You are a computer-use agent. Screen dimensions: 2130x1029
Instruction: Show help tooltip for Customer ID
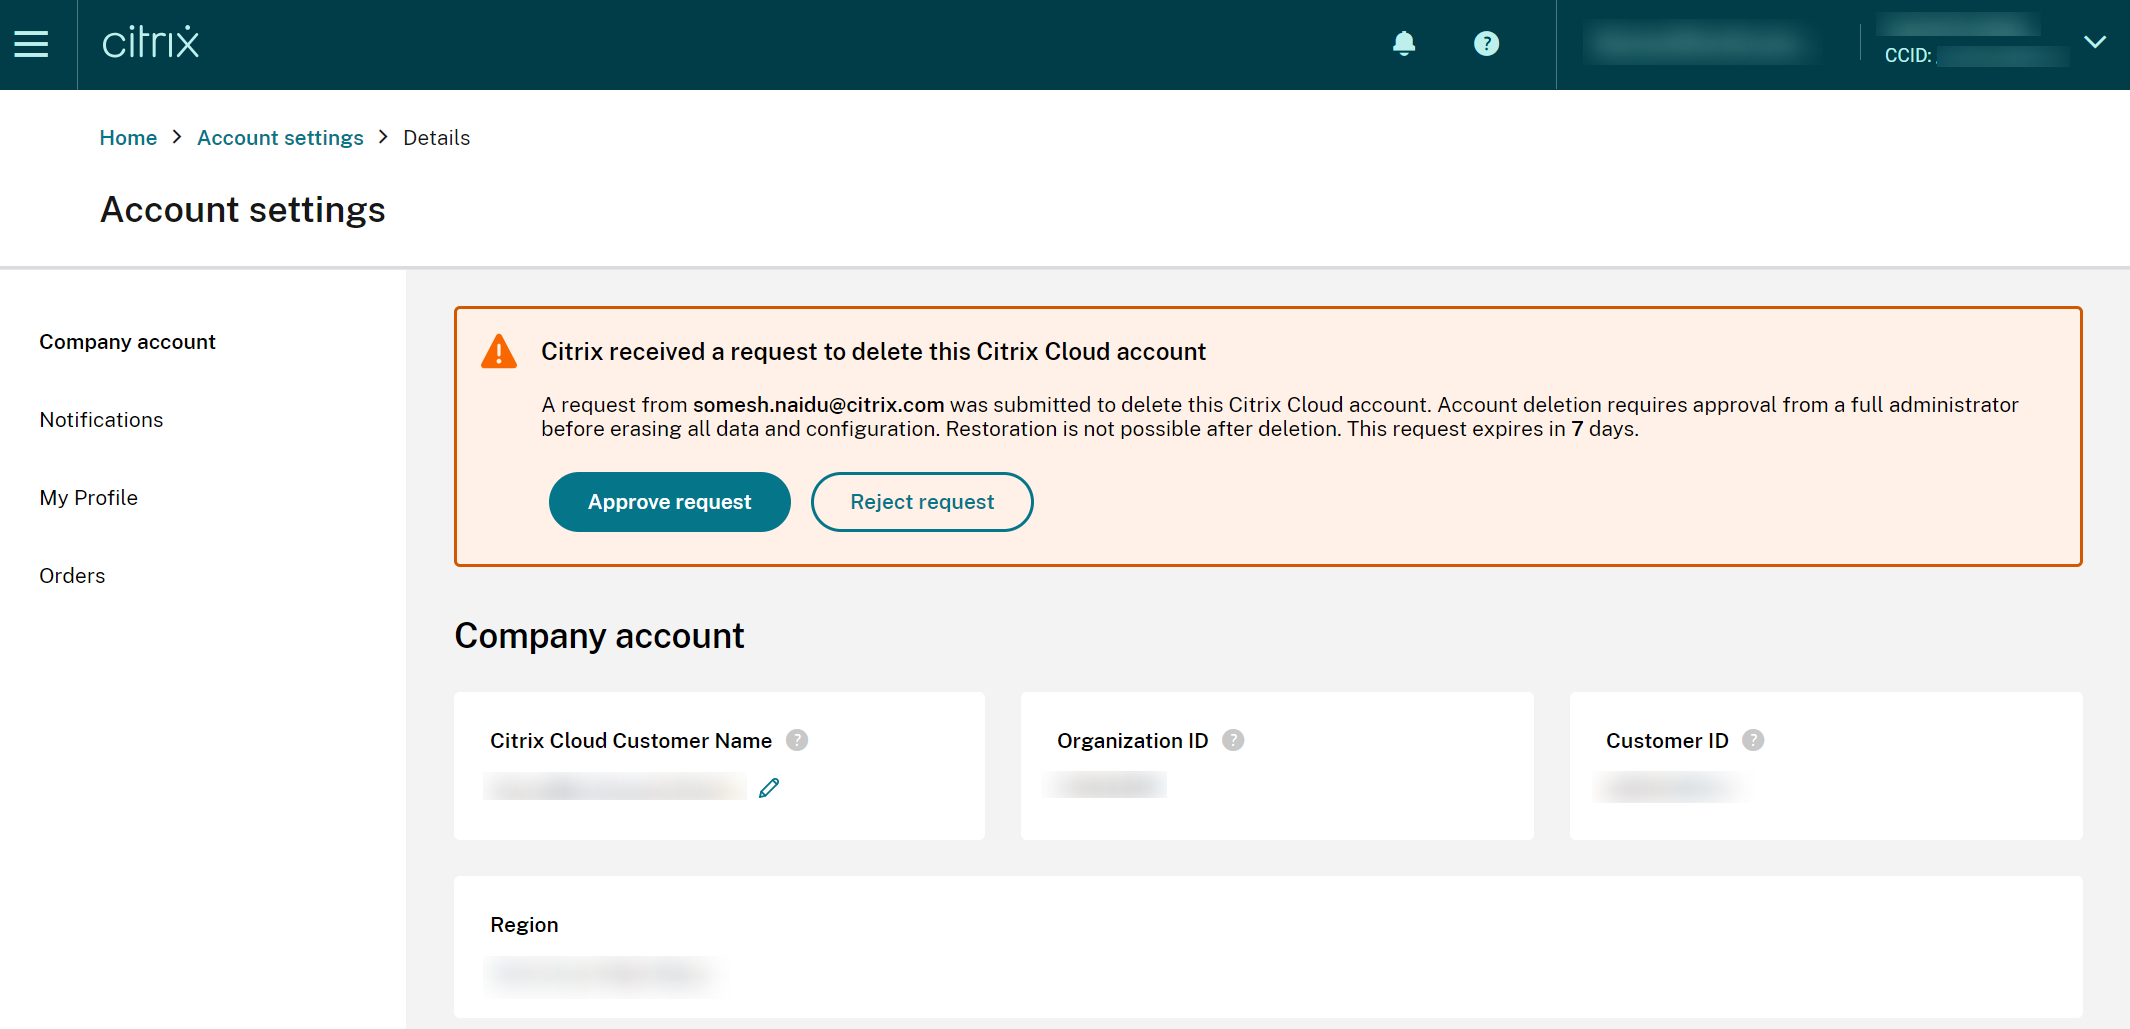tap(1753, 740)
